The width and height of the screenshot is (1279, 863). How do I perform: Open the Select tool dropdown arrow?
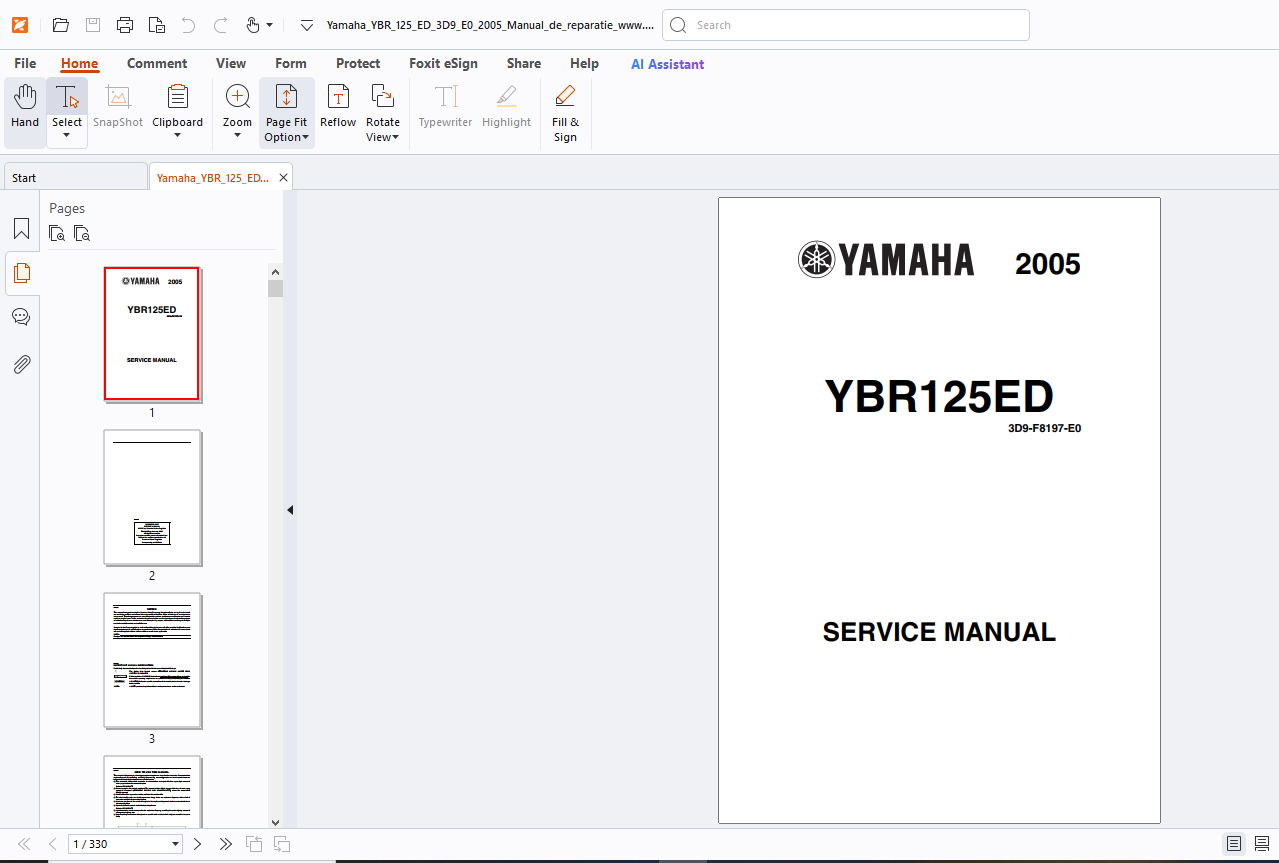[67, 137]
